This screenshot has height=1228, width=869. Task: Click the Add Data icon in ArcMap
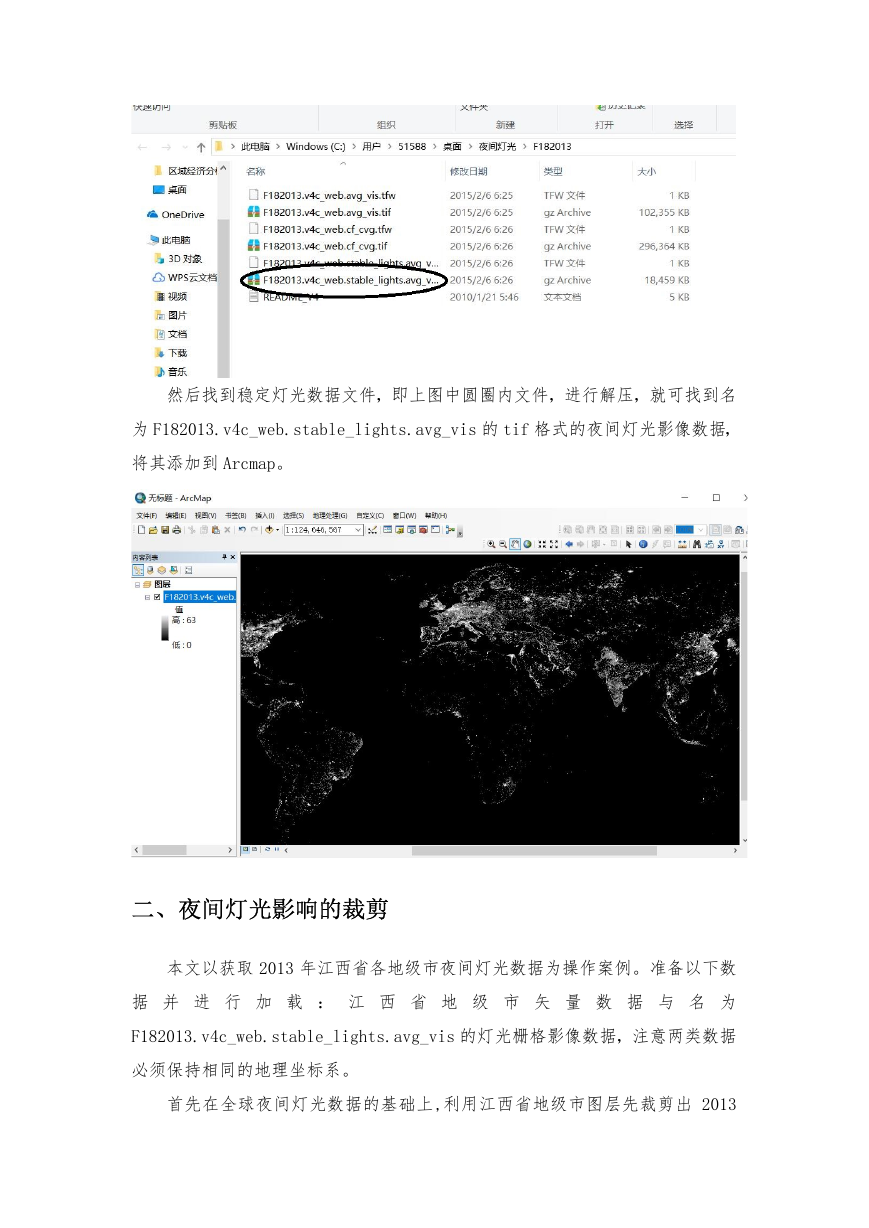tap(268, 530)
